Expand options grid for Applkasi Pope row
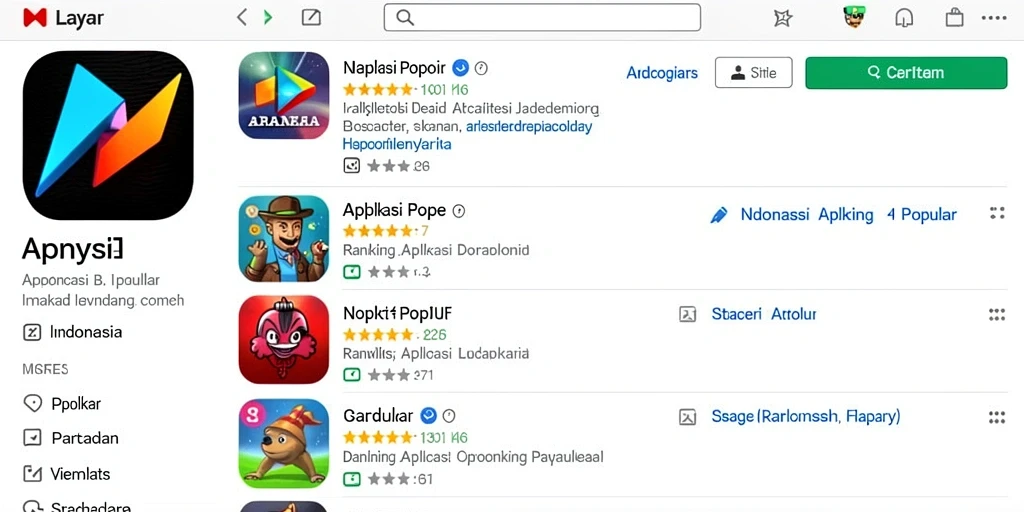The image size is (1024, 512). (997, 213)
